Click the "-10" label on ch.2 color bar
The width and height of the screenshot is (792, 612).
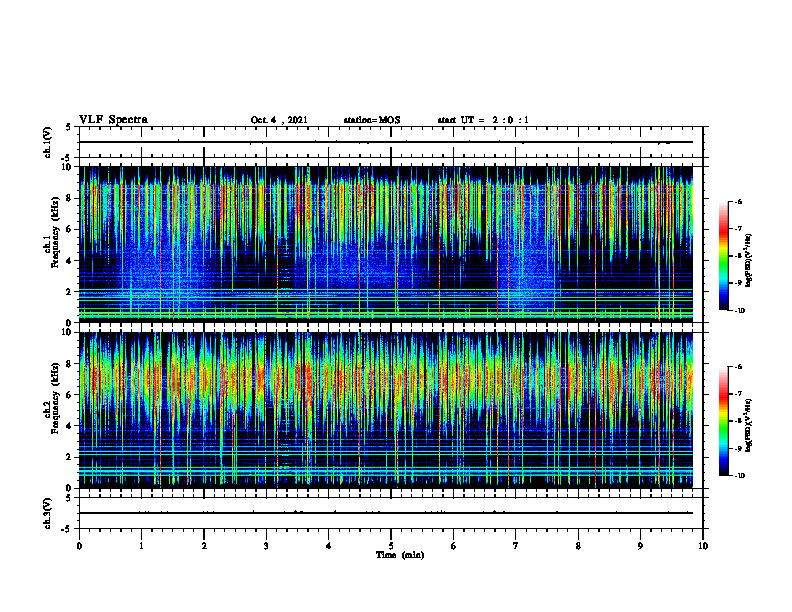740,476
